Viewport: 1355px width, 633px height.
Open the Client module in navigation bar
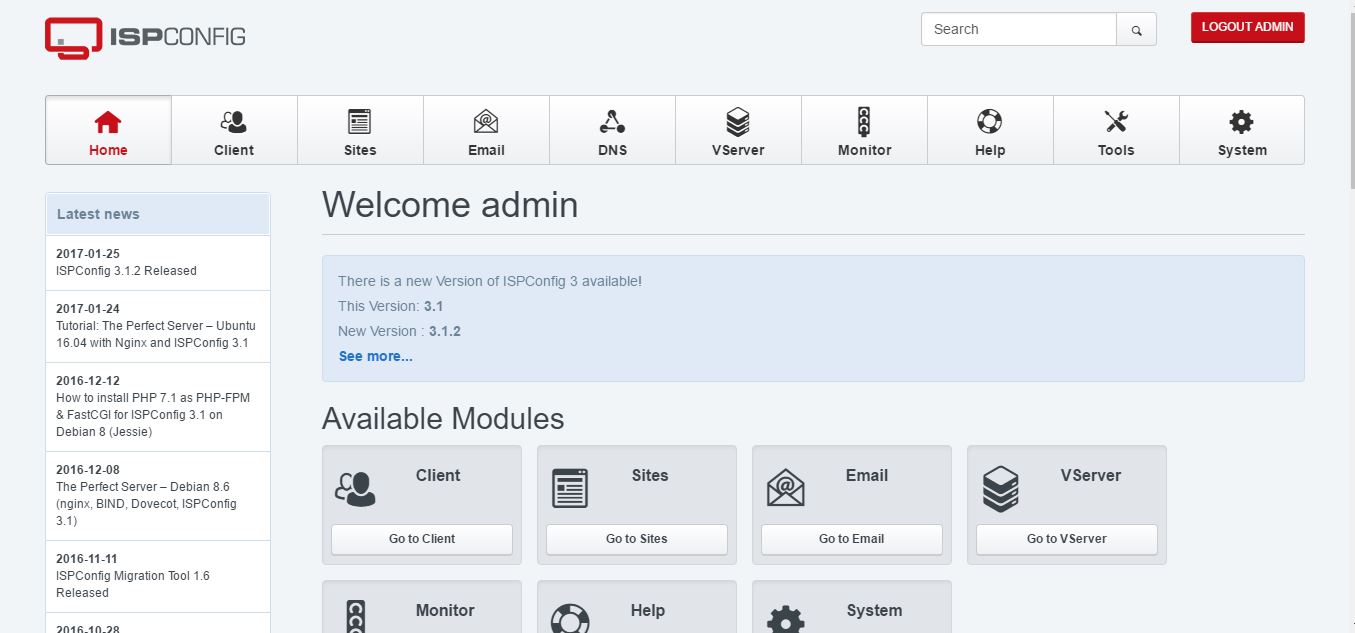coord(234,130)
